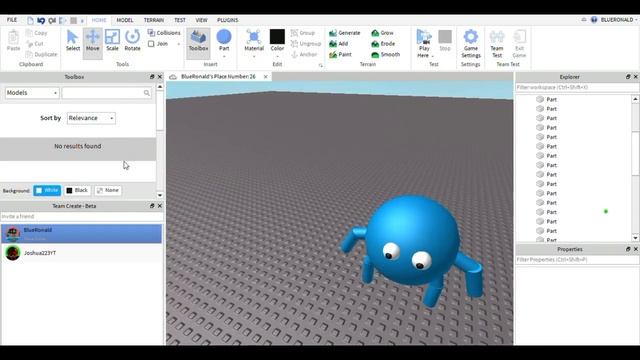Image resolution: width=640 pixels, height=360 pixels.
Task: Click the terrain Add tool
Action: pyautogui.click(x=339, y=44)
